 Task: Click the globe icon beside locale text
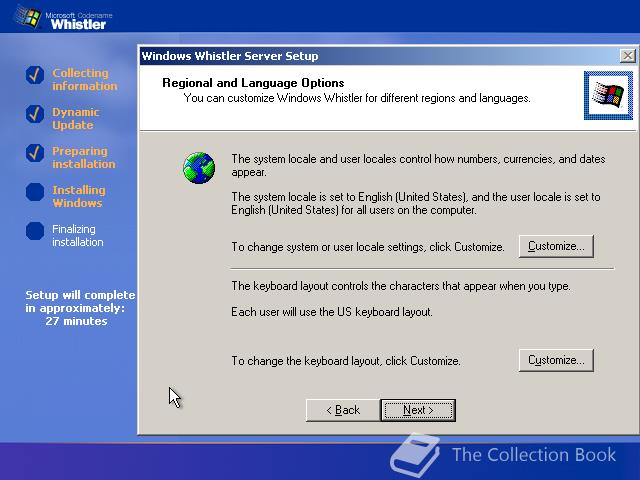[x=199, y=168]
